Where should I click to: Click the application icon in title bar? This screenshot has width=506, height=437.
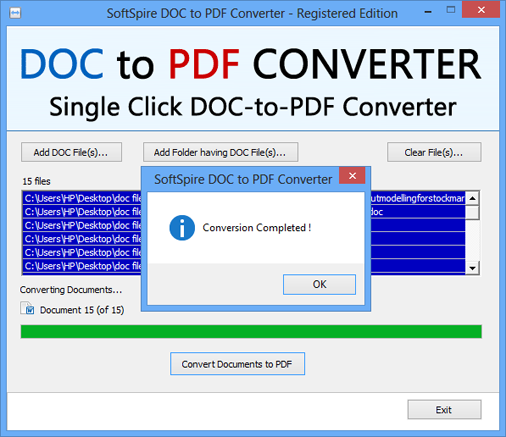(15, 13)
